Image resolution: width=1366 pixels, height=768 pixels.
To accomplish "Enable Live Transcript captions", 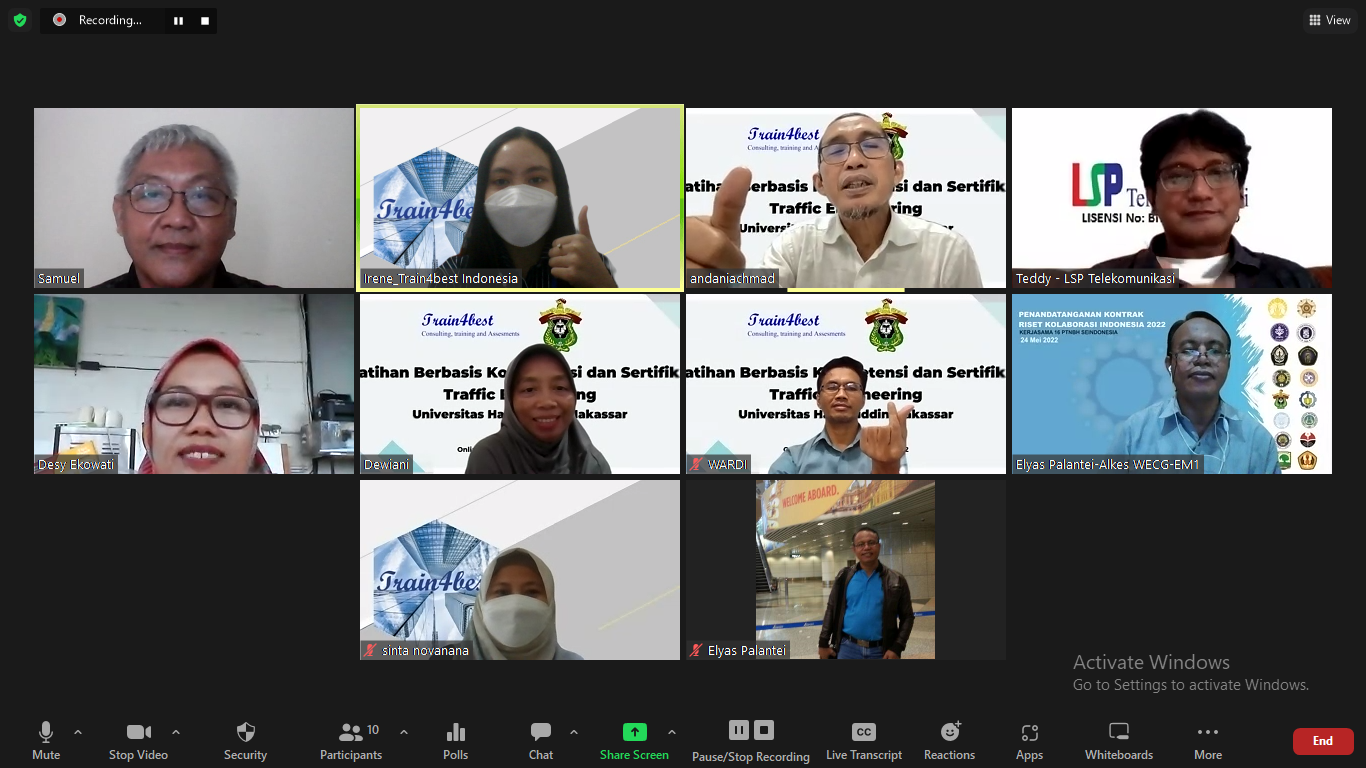I will [863, 740].
